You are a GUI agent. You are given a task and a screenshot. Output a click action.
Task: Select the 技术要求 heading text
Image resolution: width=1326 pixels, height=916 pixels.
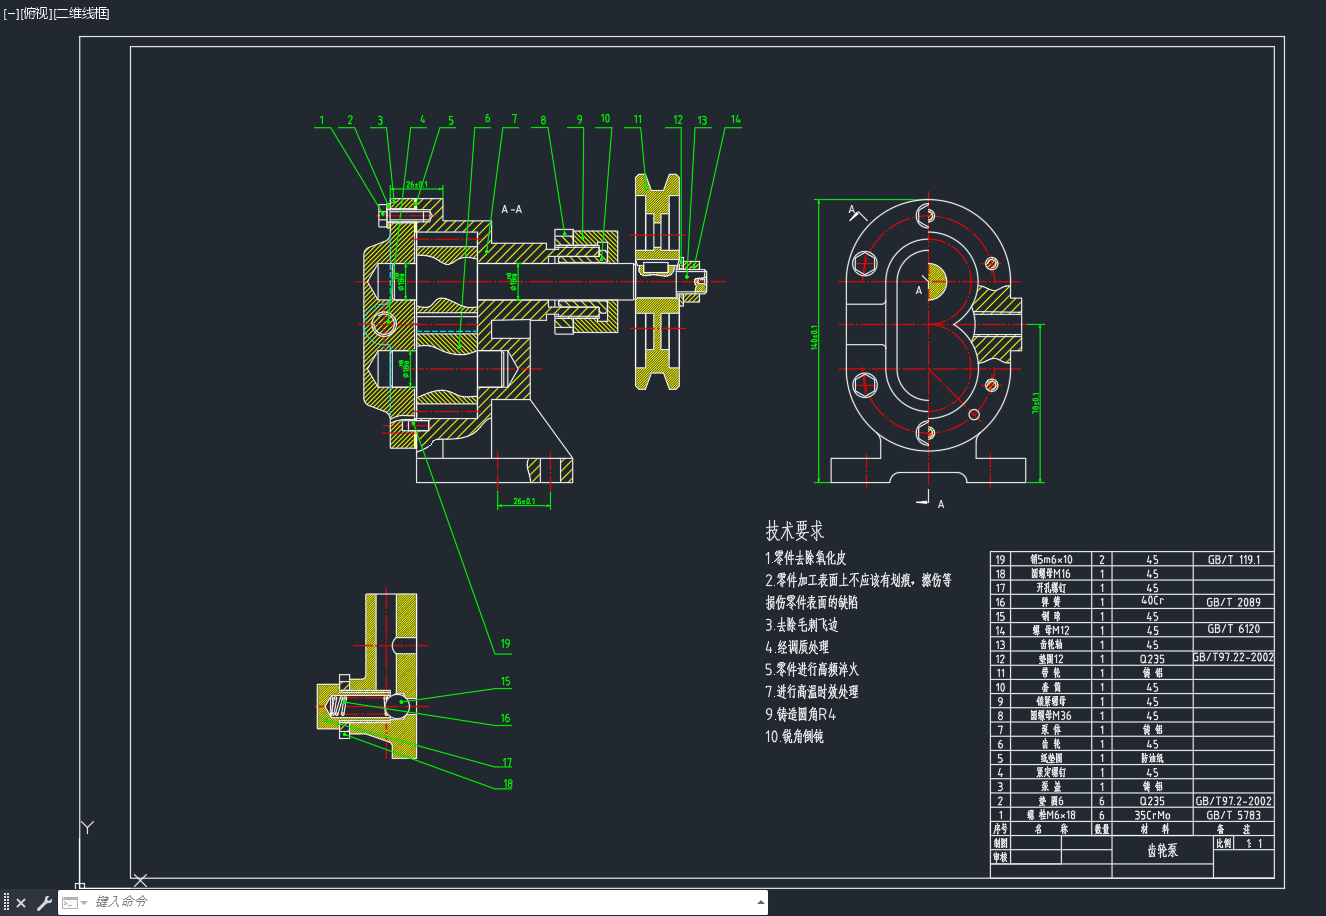click(794, 531)
